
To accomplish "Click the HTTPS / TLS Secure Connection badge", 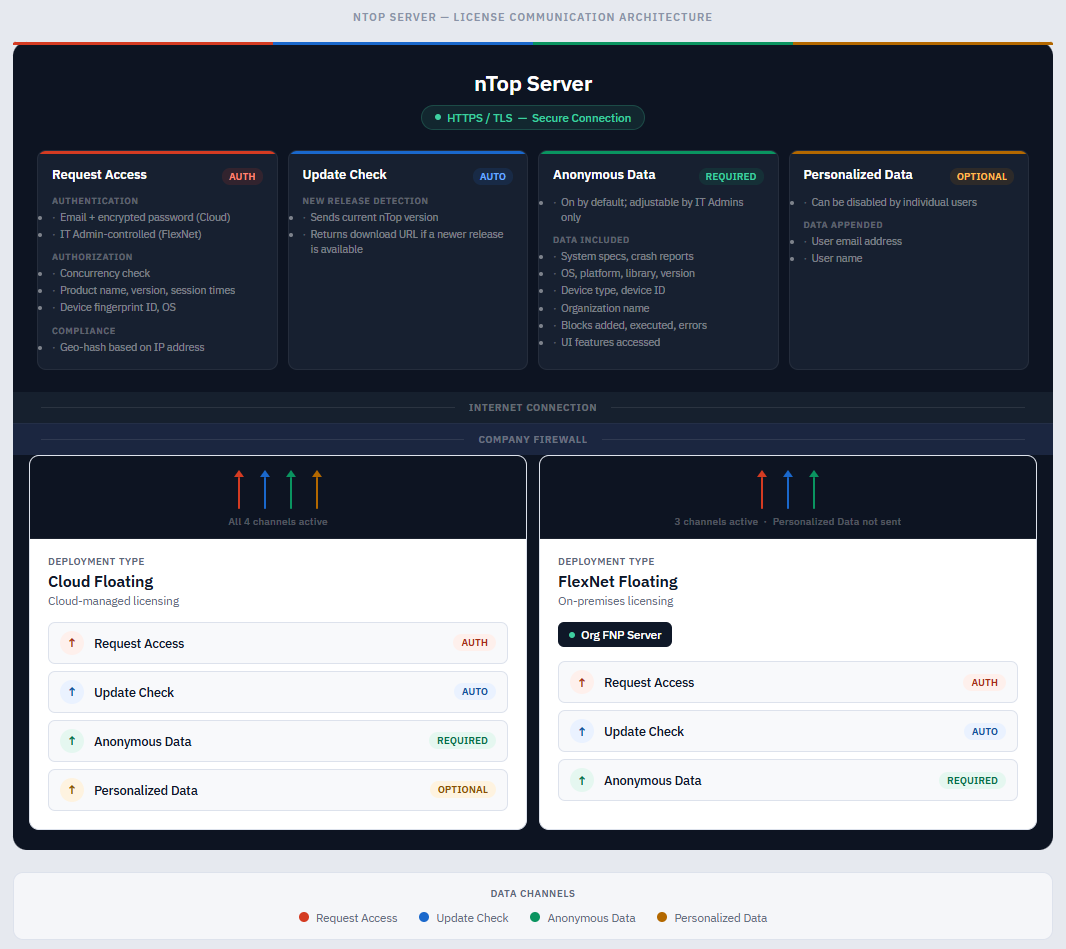I will 533,118.
